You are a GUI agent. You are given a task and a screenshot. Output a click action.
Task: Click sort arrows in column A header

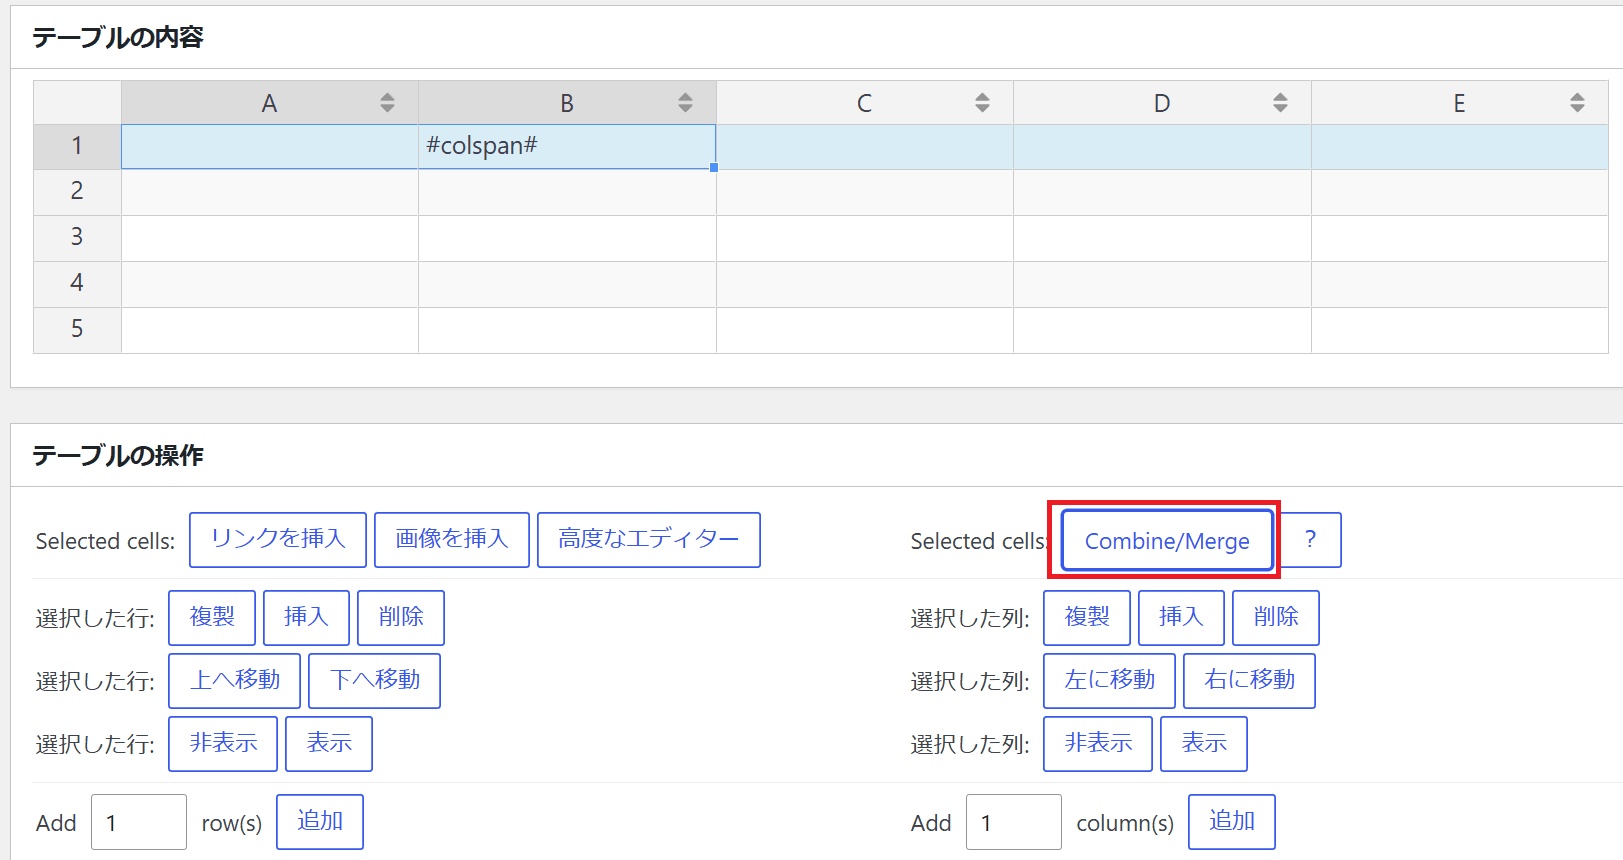[387, 103]
